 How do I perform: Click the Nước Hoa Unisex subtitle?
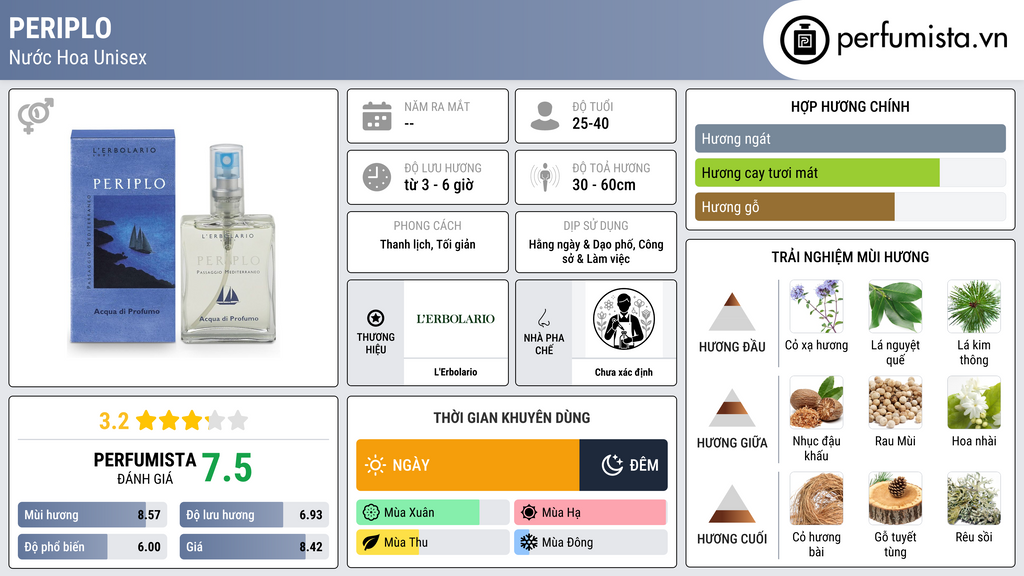click(78, 57)
